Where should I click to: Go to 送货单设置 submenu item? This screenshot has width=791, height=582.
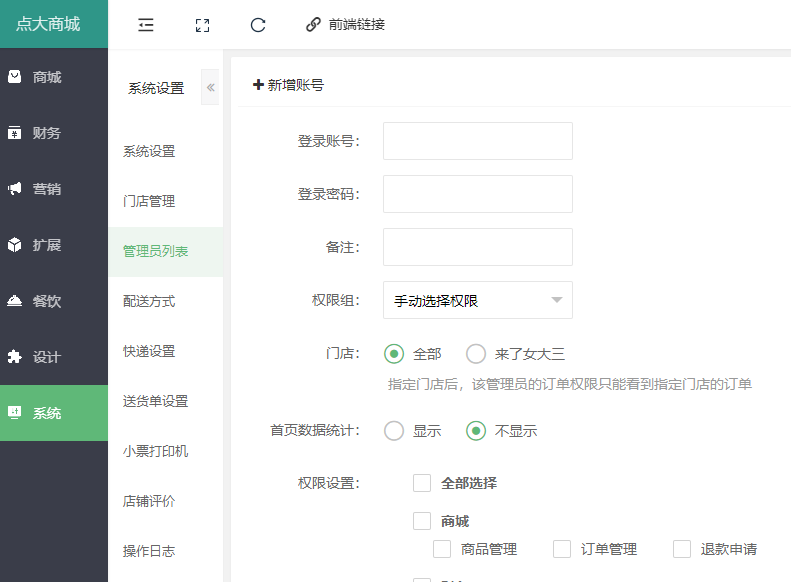coord(155,401)
